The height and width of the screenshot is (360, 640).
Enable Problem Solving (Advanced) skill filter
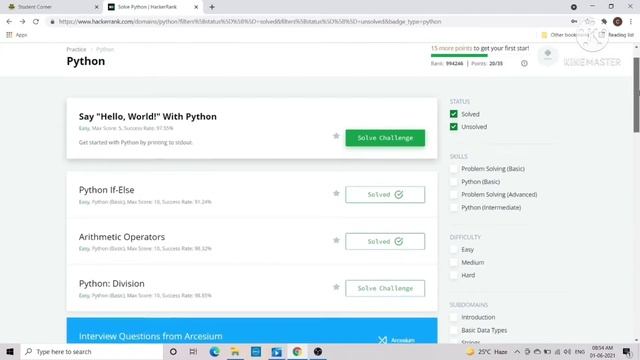(x=453, y=194)
